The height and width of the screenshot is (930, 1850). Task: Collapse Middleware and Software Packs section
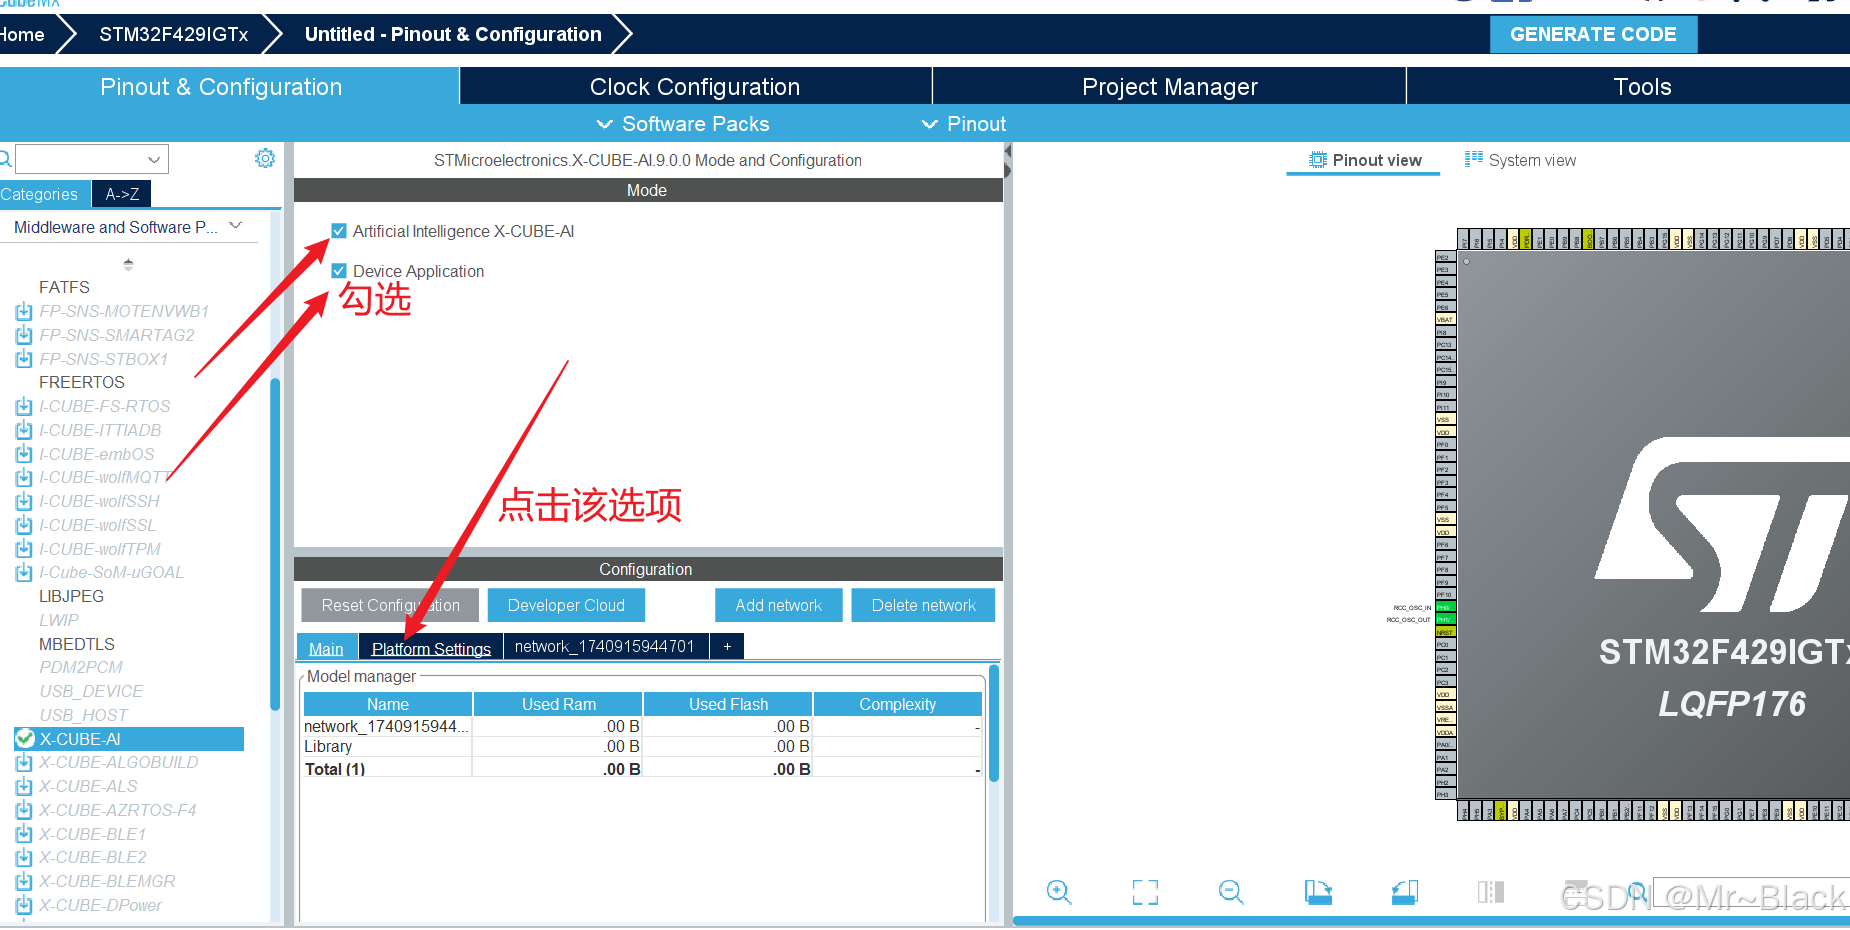236,226
